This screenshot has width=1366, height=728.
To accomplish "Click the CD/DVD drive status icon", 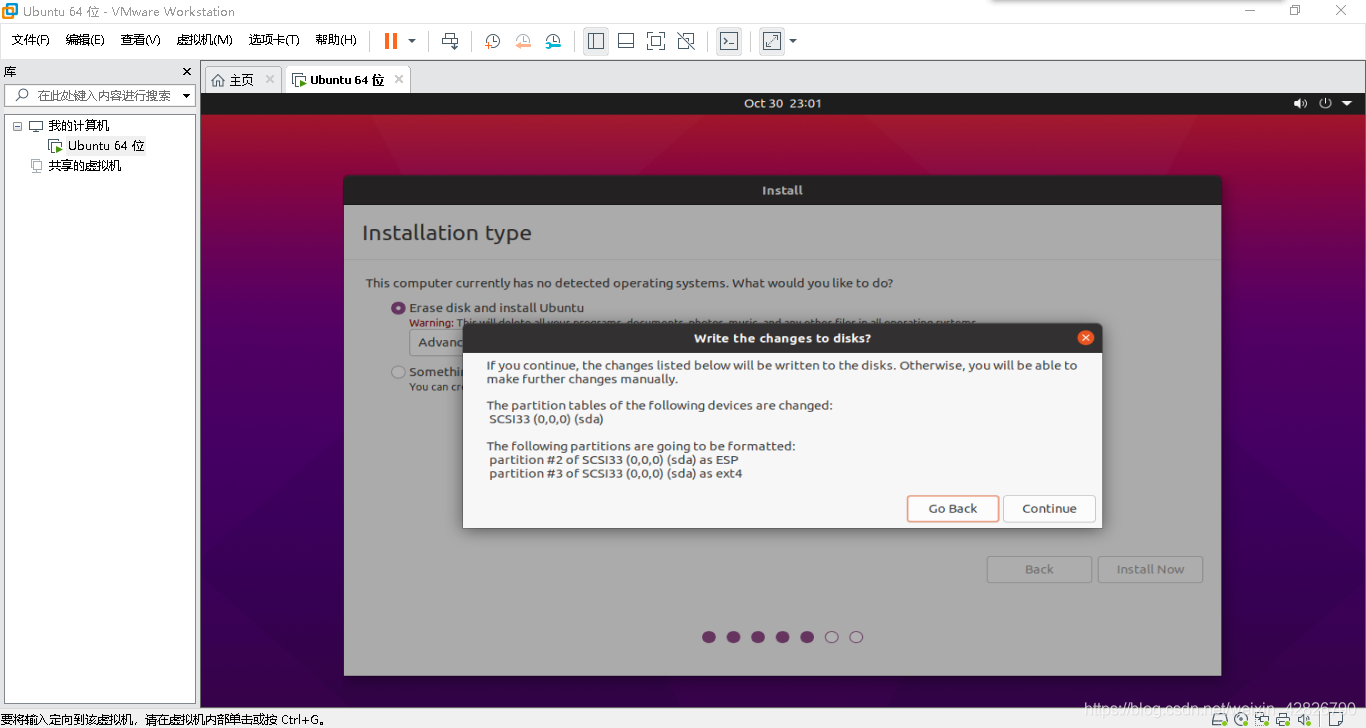I will click(x=1241, y=718).
